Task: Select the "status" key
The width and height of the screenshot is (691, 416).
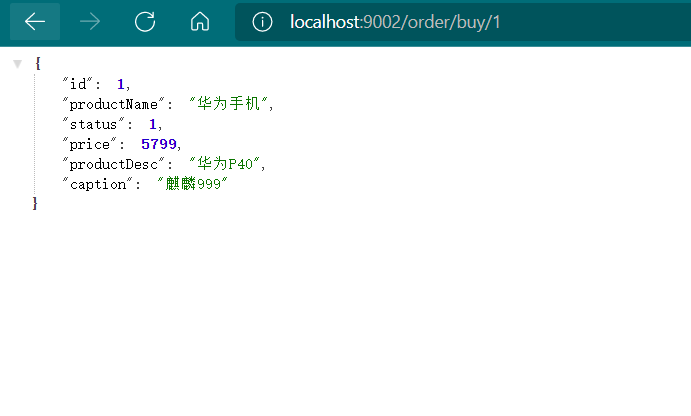Action: [93, 124]
